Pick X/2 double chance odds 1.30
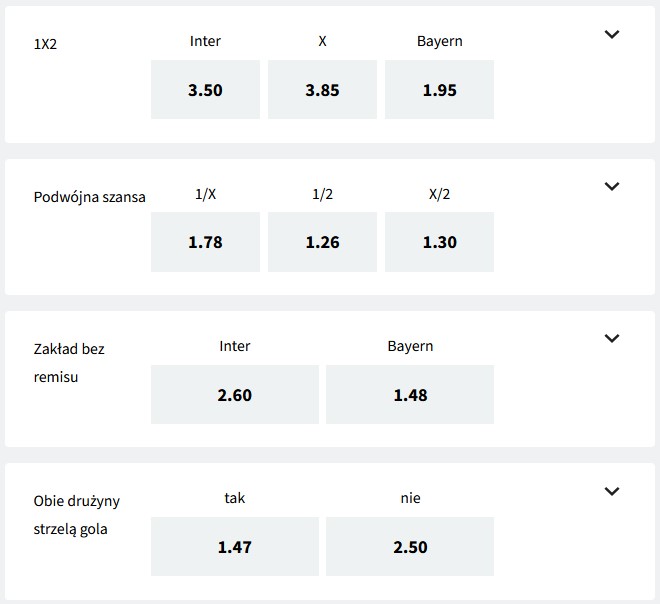 [439, 242]
